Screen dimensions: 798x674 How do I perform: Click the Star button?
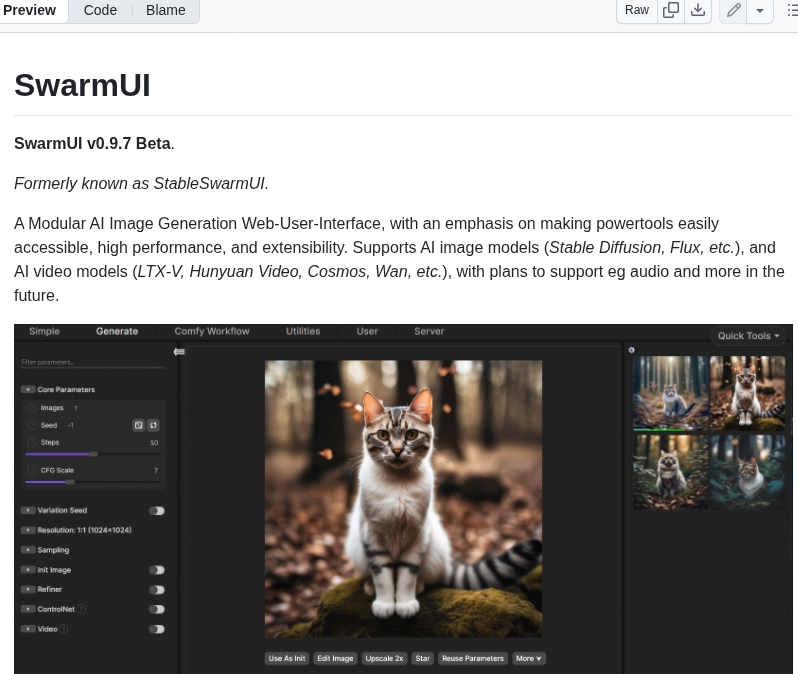pyautogui.click(x=422, y=658)
